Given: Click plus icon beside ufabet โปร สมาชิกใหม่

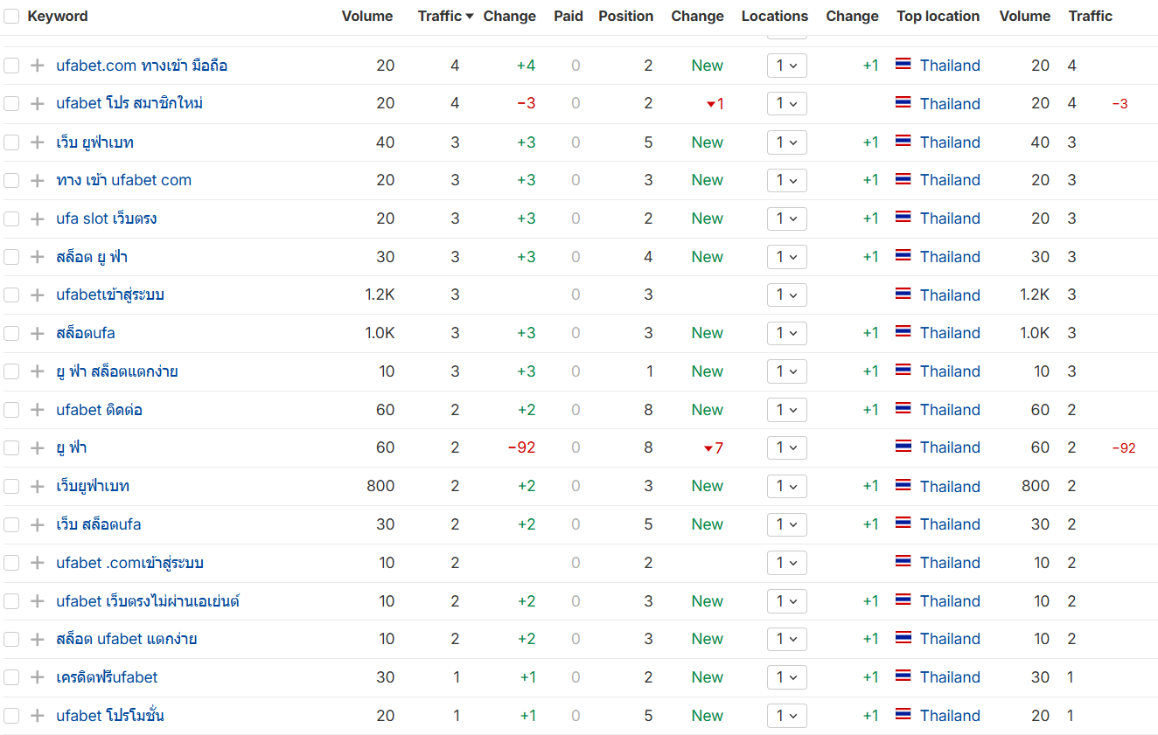Looking at the screenshot, I should tap(37, 103).
